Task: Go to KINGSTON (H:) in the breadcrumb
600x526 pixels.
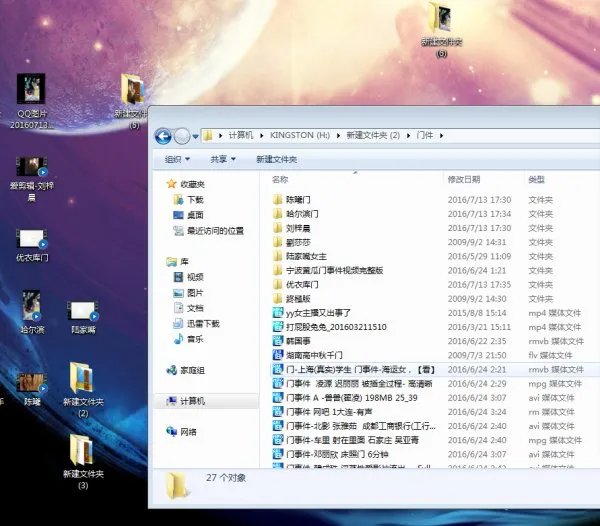Action: (300, 135)
